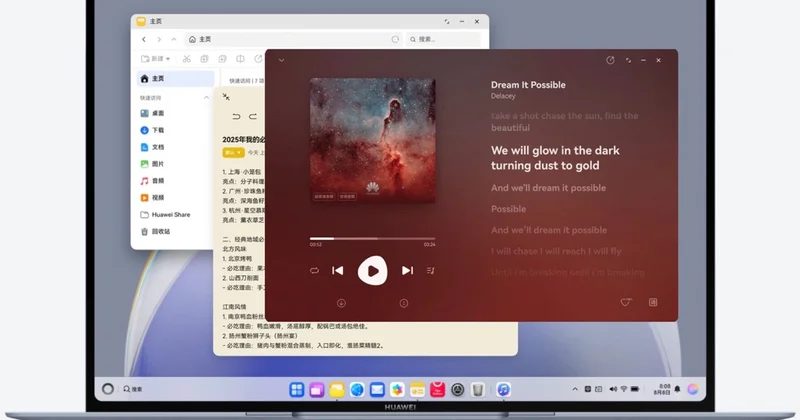Screen dimensions: 800x420
Task: Click the Rename icon in file manager toolbar
Action: tap(240, 59)
